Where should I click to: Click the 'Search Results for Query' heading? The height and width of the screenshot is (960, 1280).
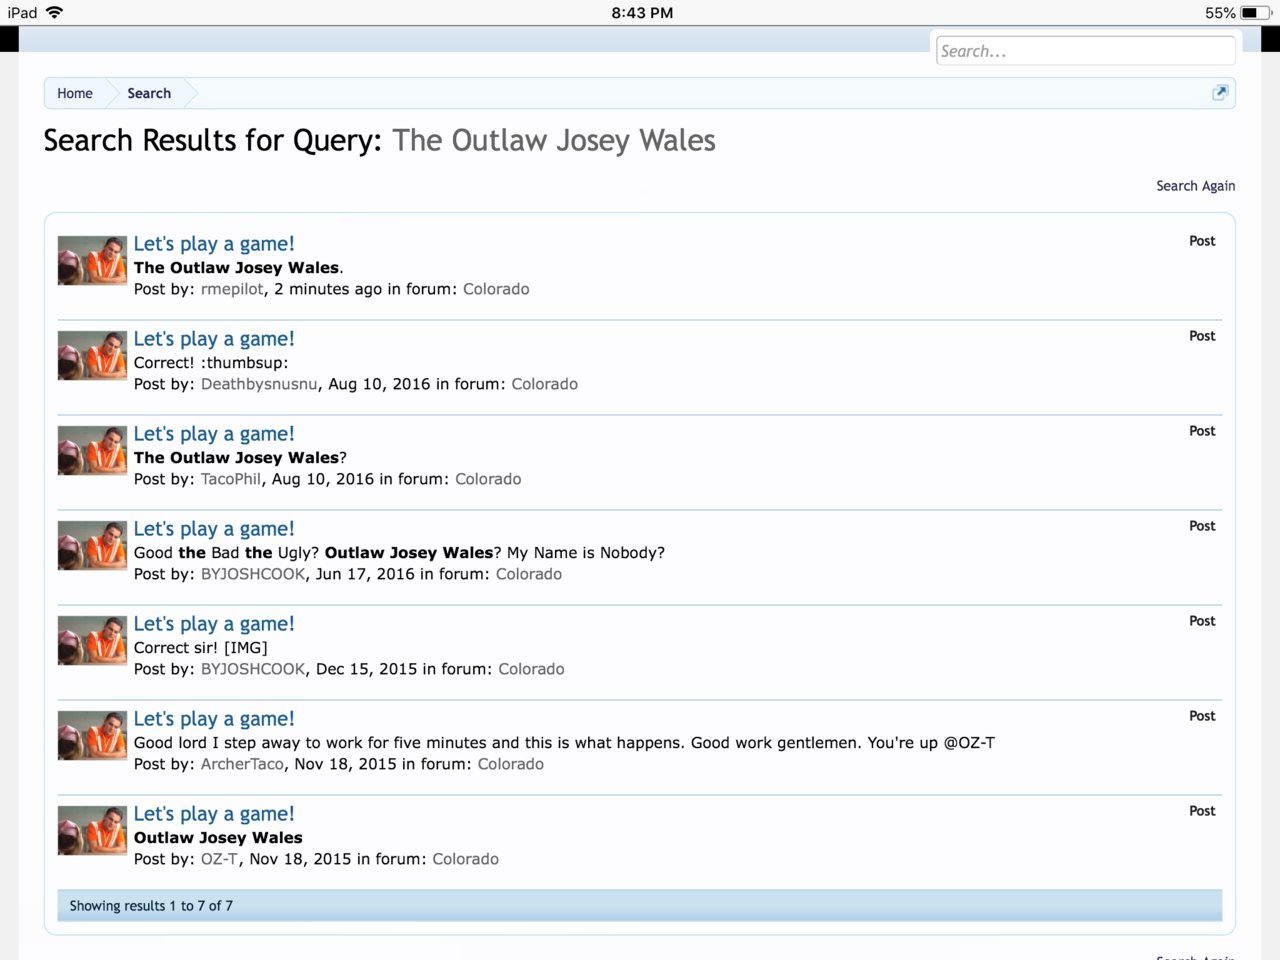(380, 140)
